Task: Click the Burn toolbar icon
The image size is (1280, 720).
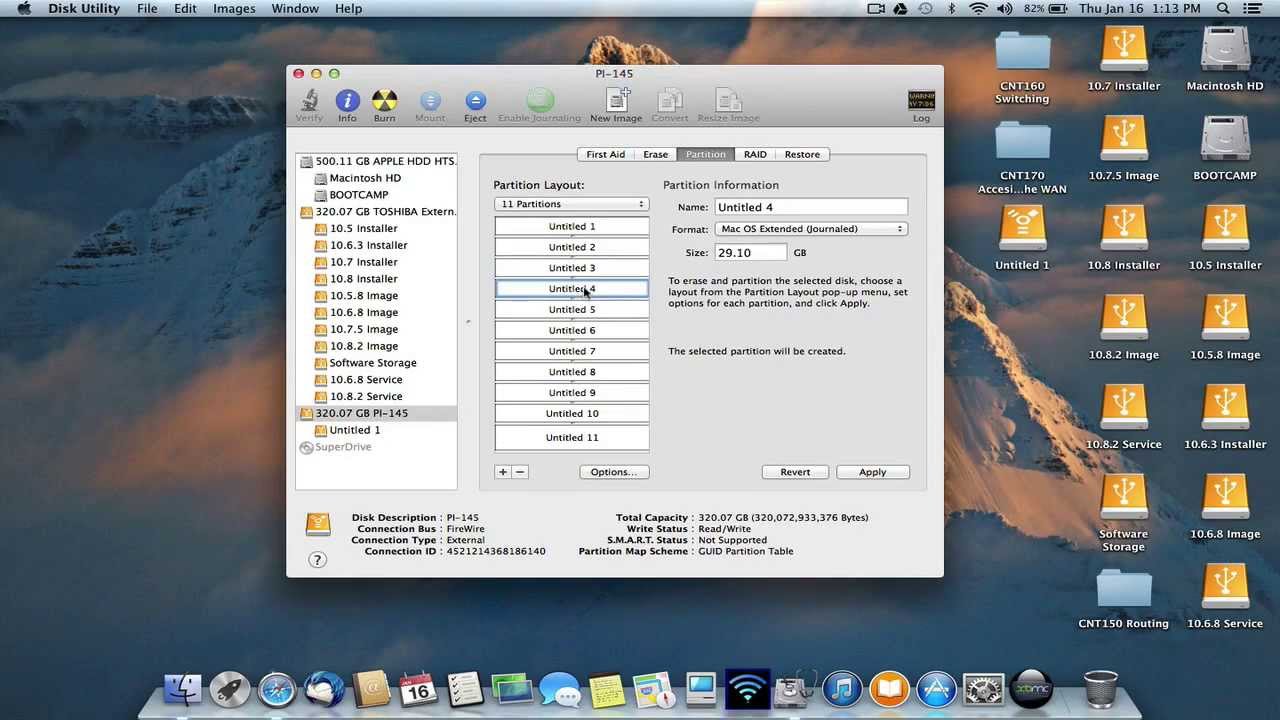Action: 384,106
